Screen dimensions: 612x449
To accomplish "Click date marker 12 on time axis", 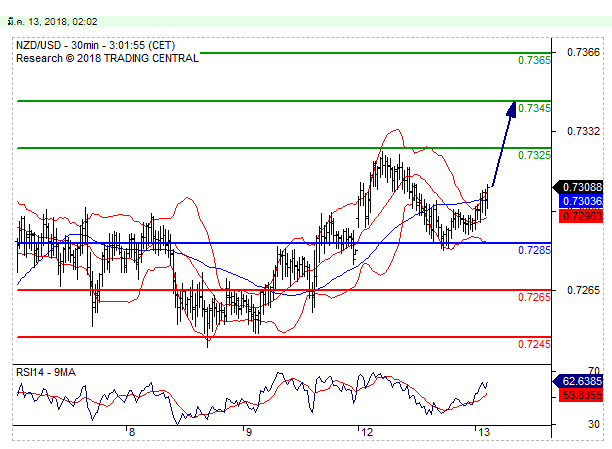I will pos(367,432).
